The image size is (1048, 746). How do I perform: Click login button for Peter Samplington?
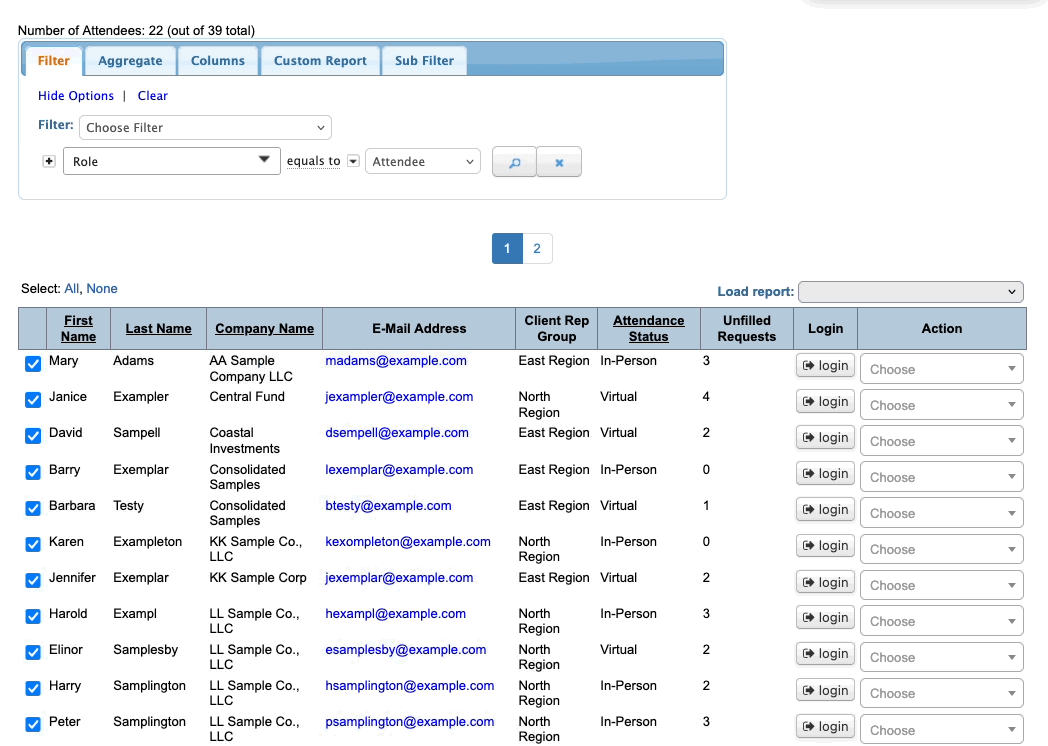[x=825, y=727]
